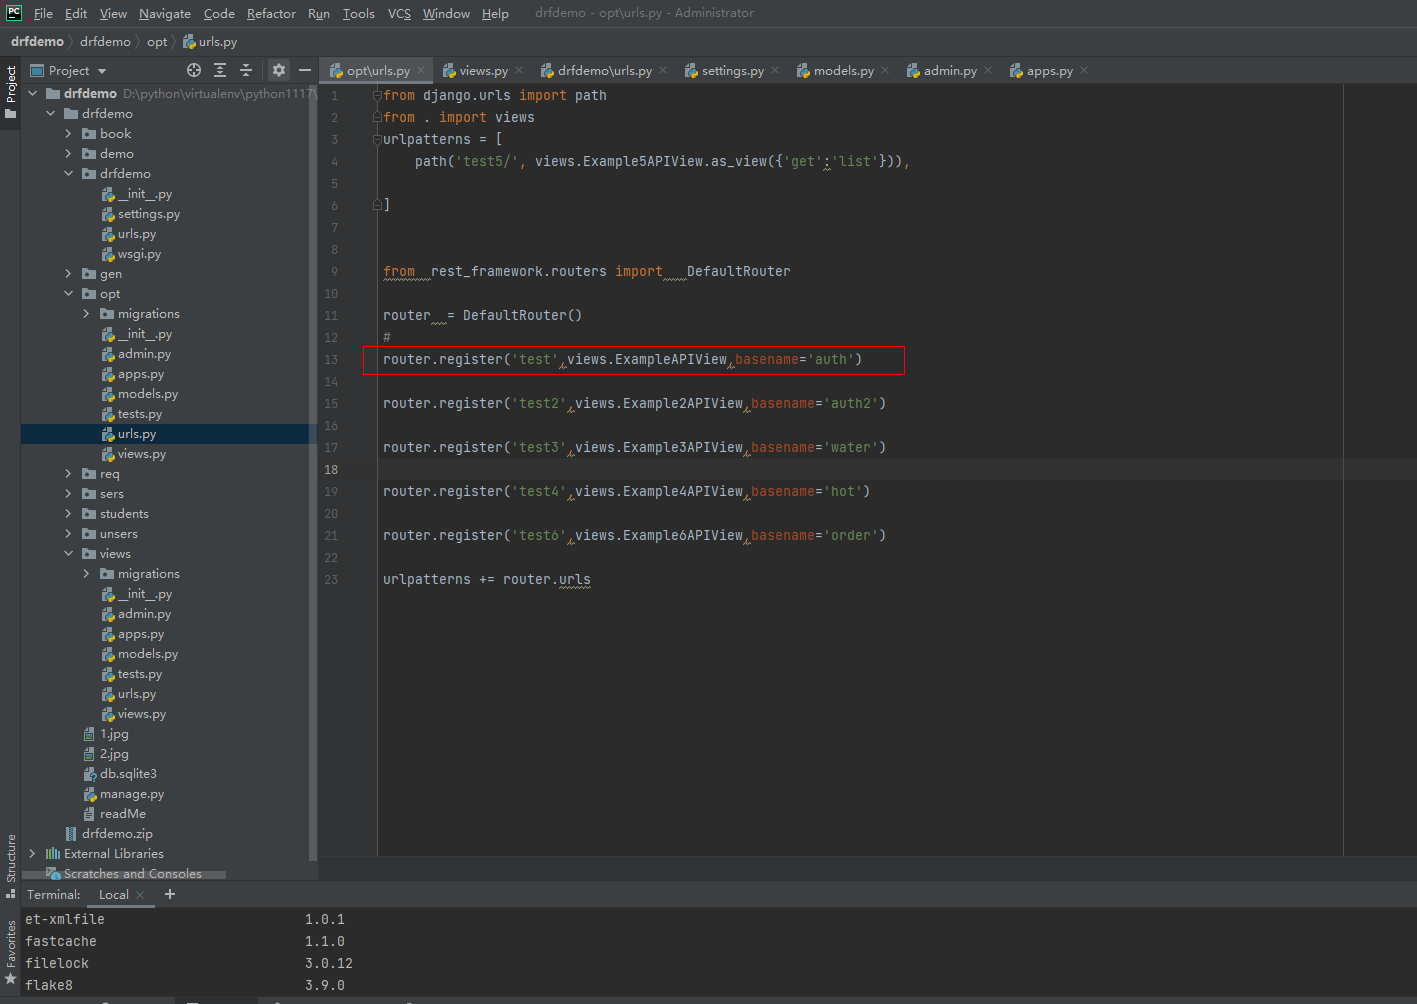Close the Local terminal tab
Viewport: 1417px width, 1004px height.
140,895
